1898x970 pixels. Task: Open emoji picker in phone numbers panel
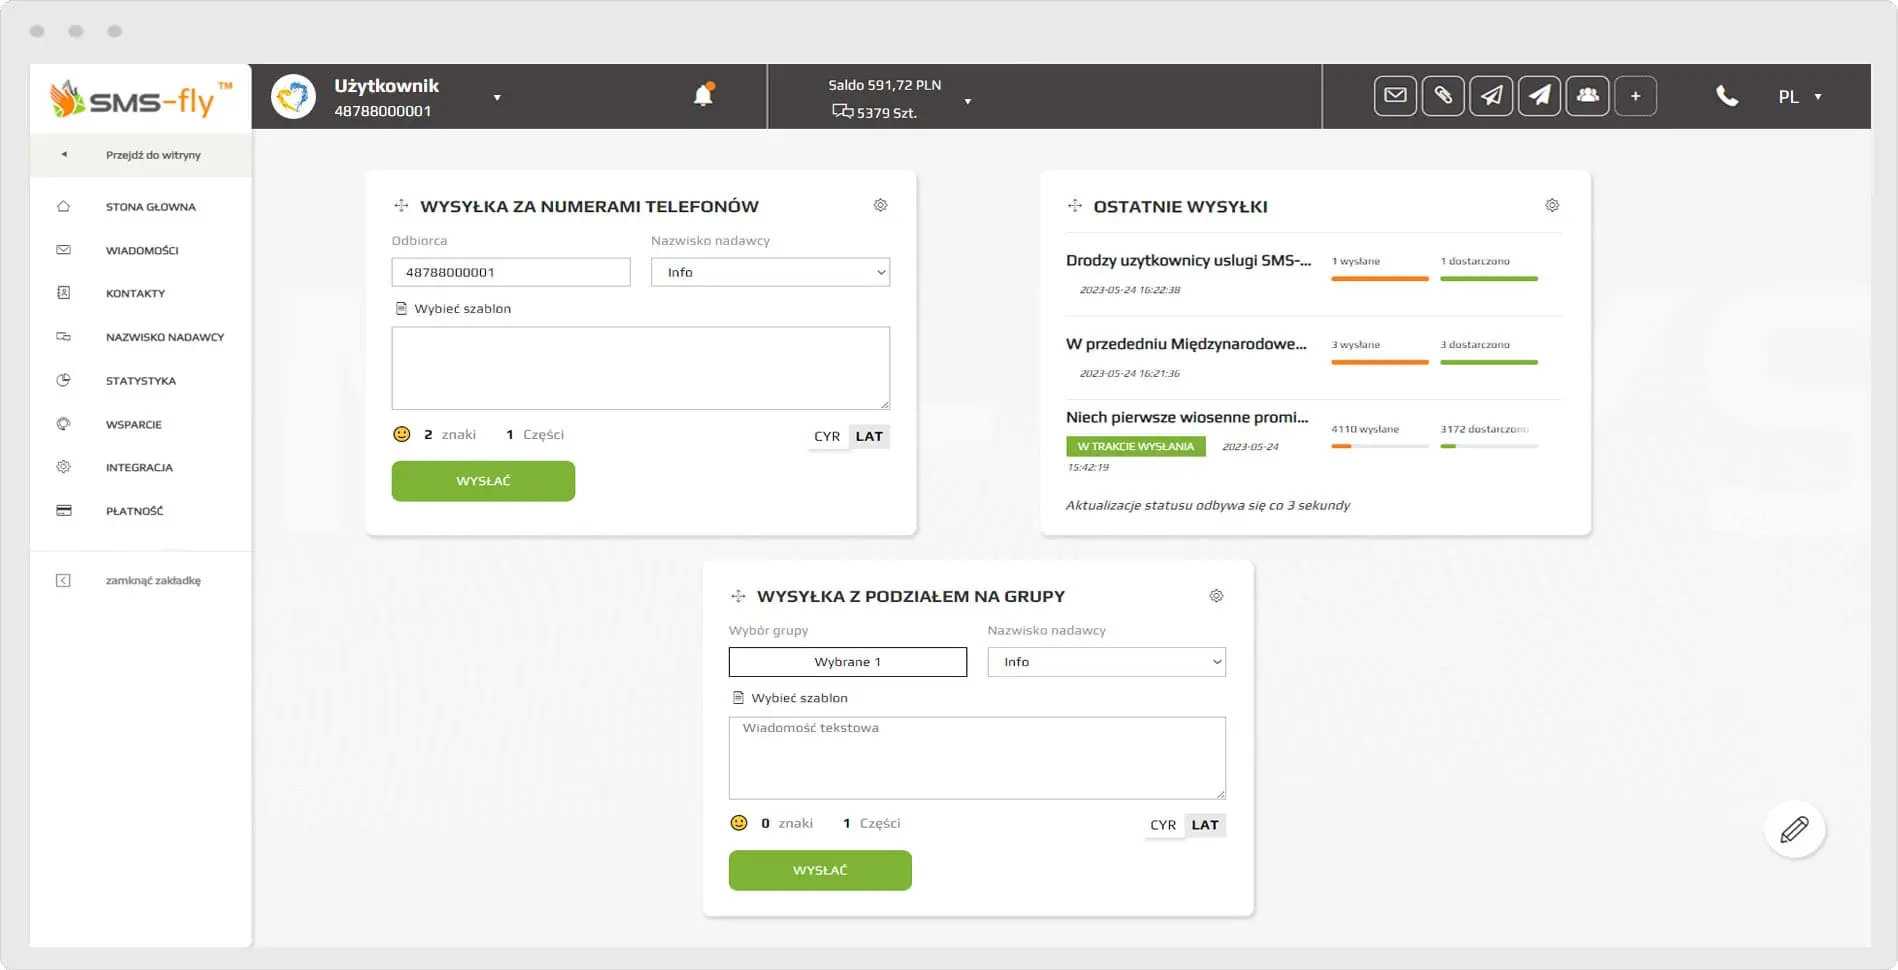(x=402, y=434)
